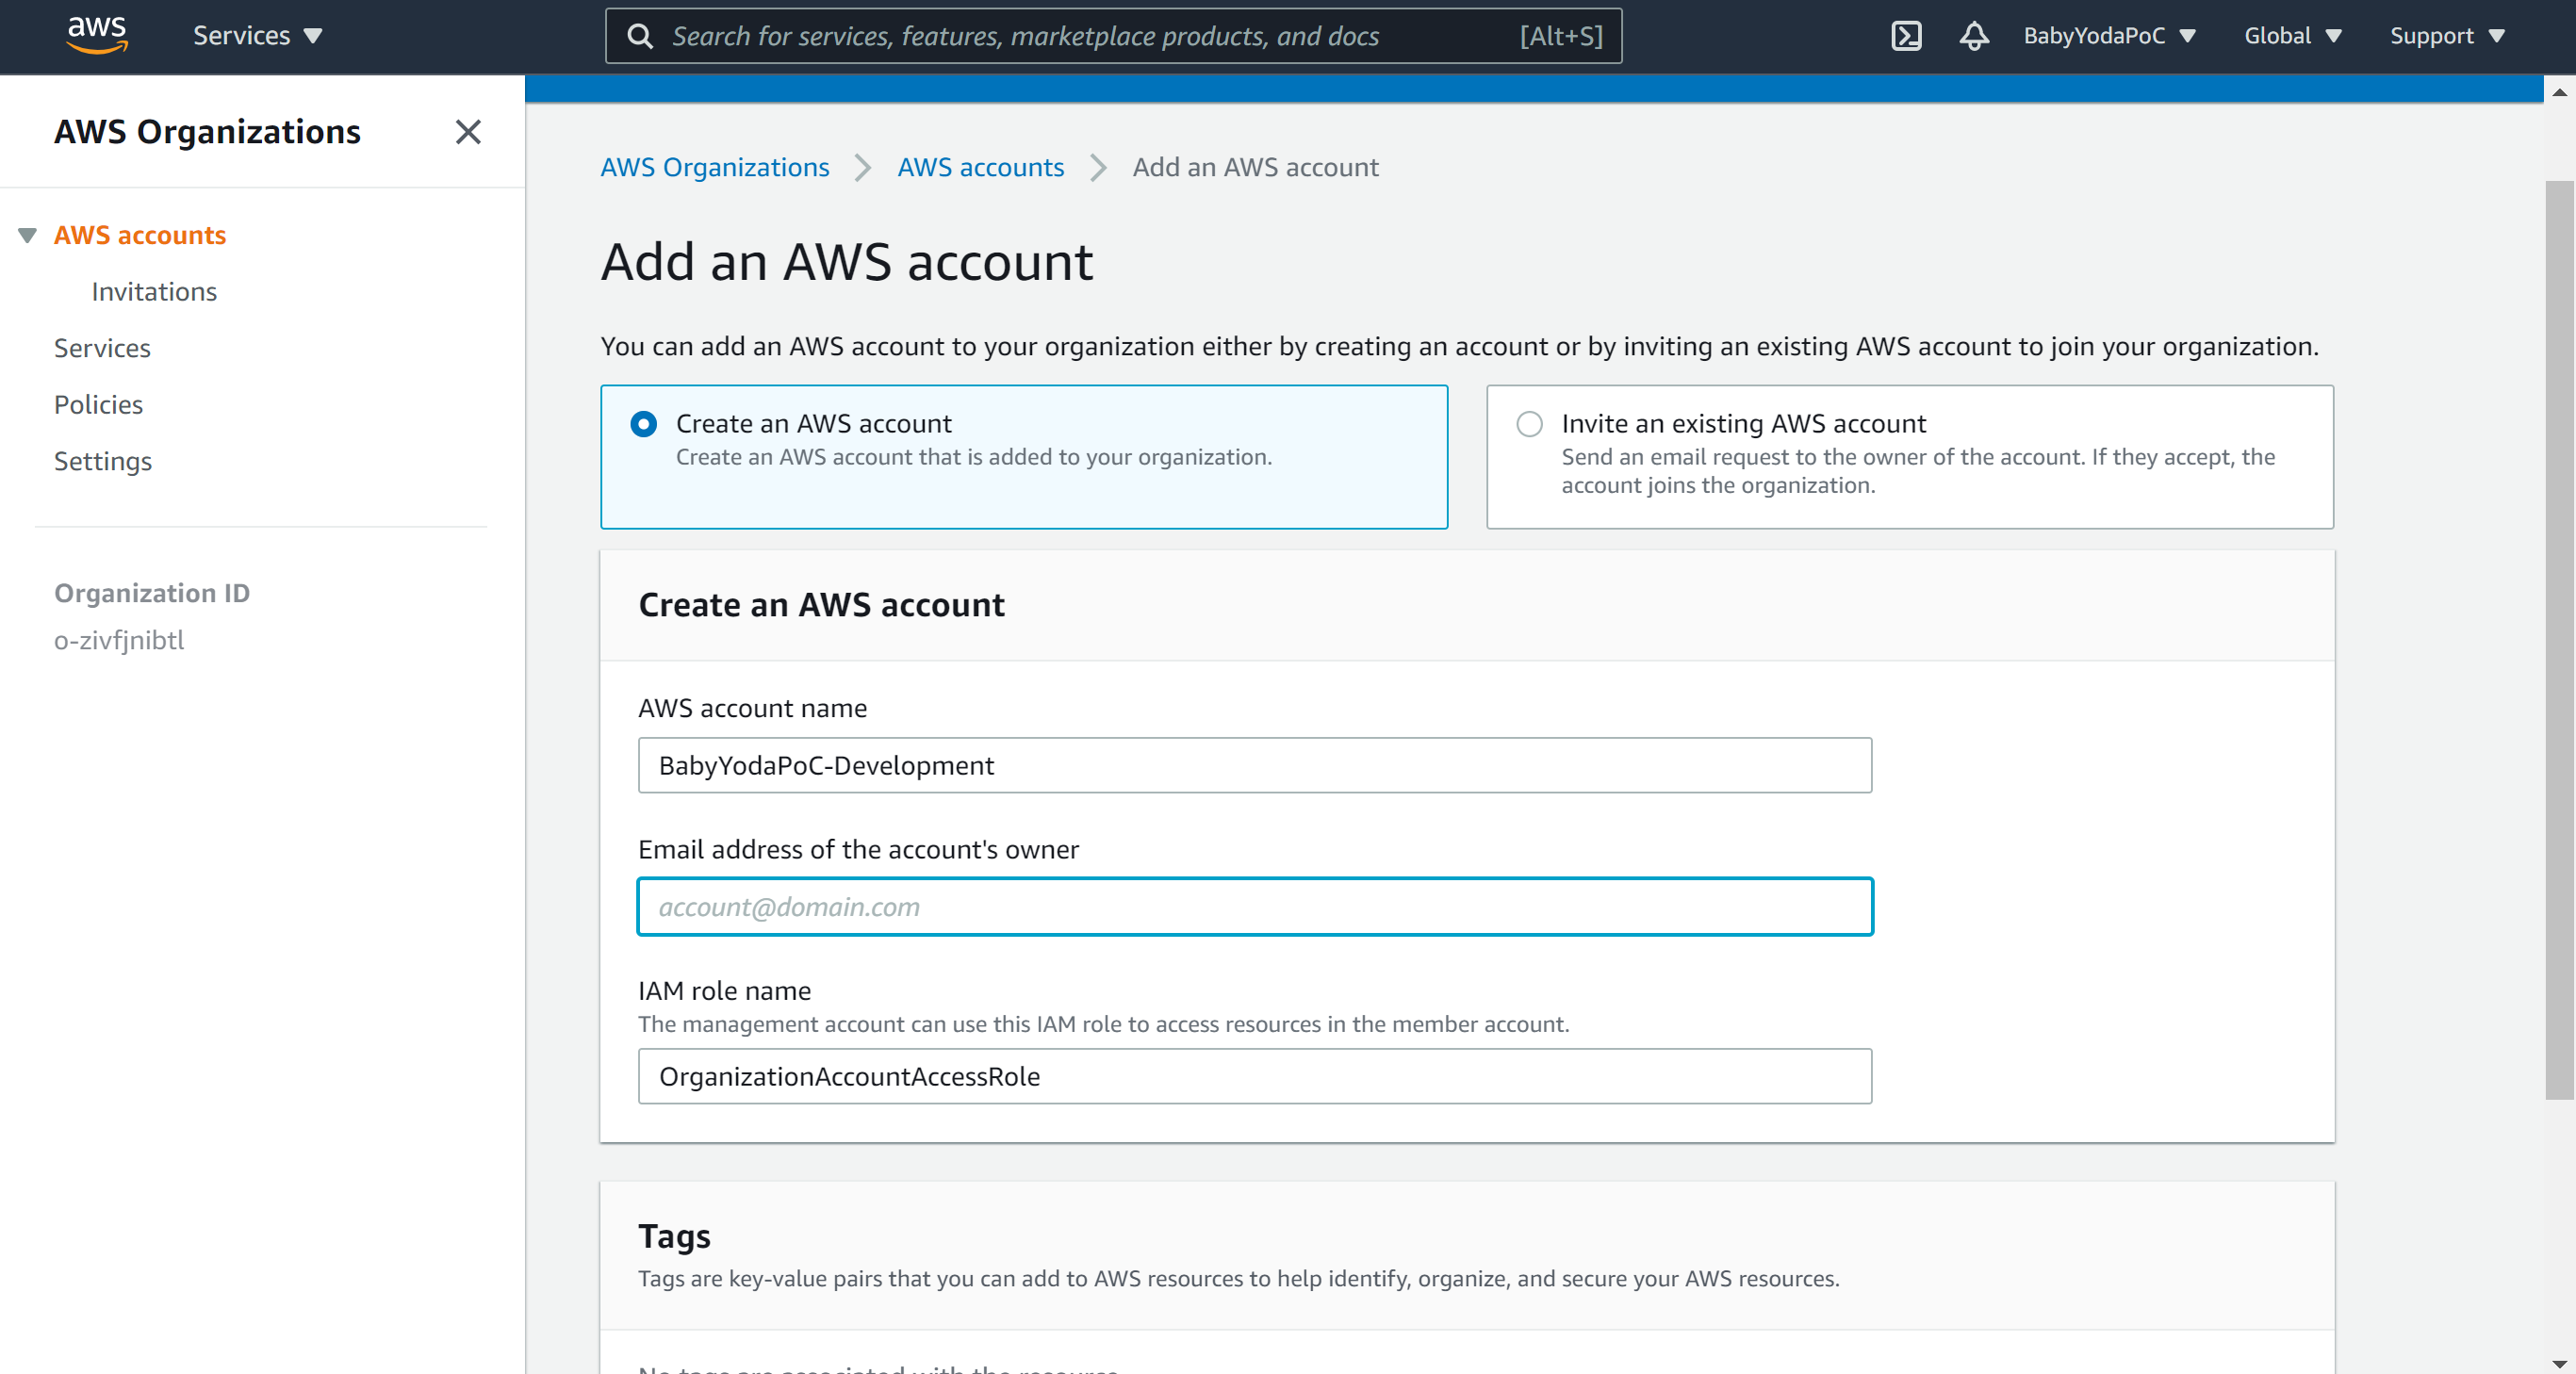The height and width of the screenshot is (1374, 2576).
Task: Open Invitations in sidebar
Action: tap(154, 291)
